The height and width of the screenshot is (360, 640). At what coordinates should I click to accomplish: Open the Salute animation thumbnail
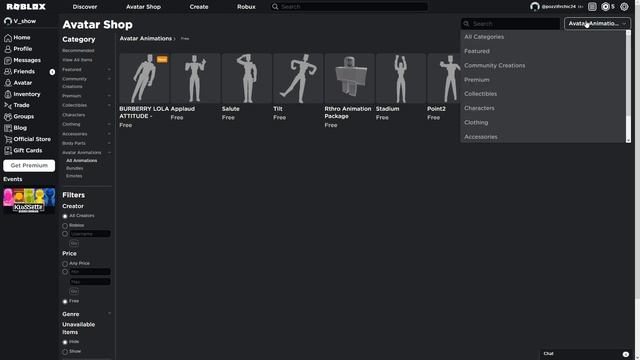tap(247, 78)
